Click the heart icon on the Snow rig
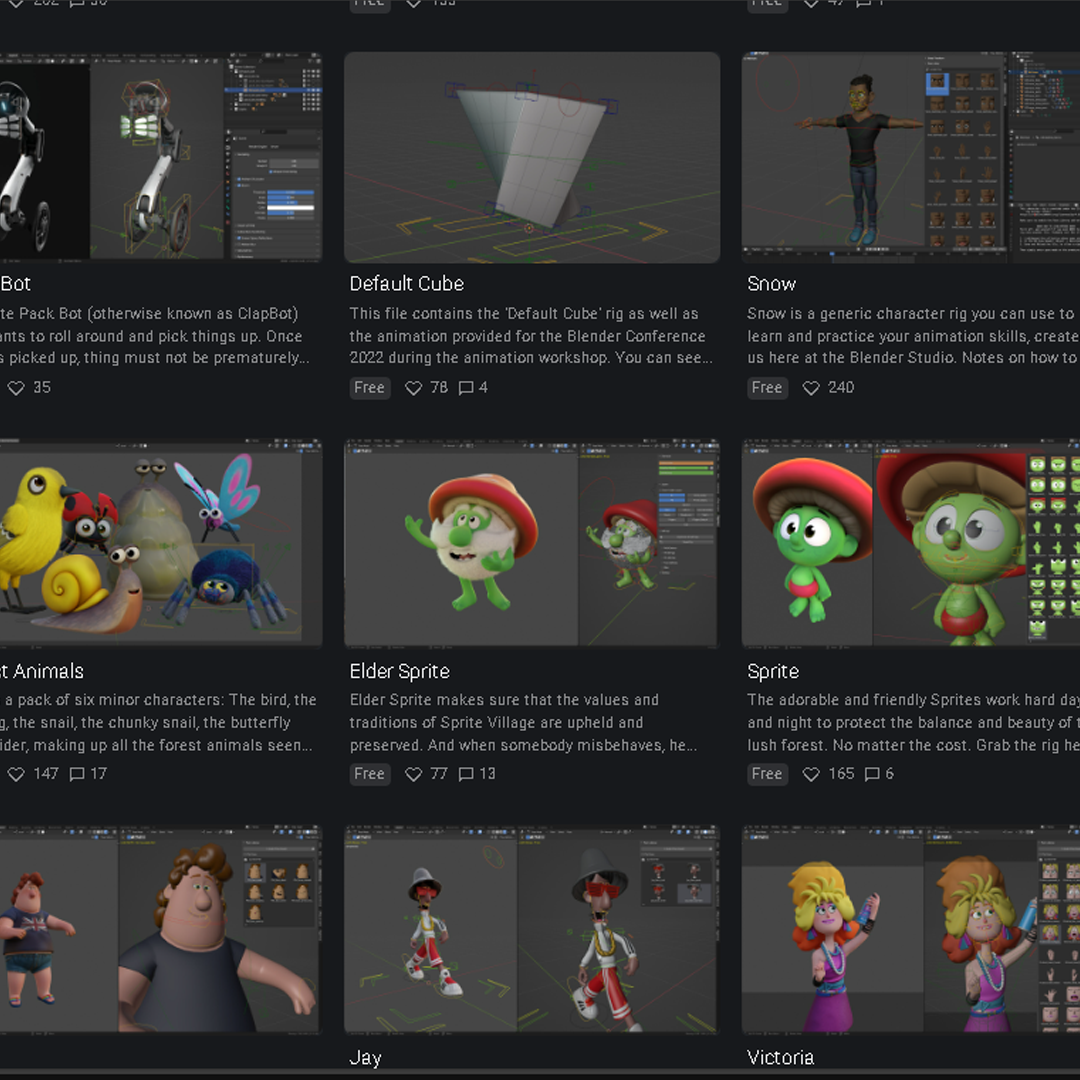Image resolution: width=1080 pixels, height=1080 pixels. [811, 388]
